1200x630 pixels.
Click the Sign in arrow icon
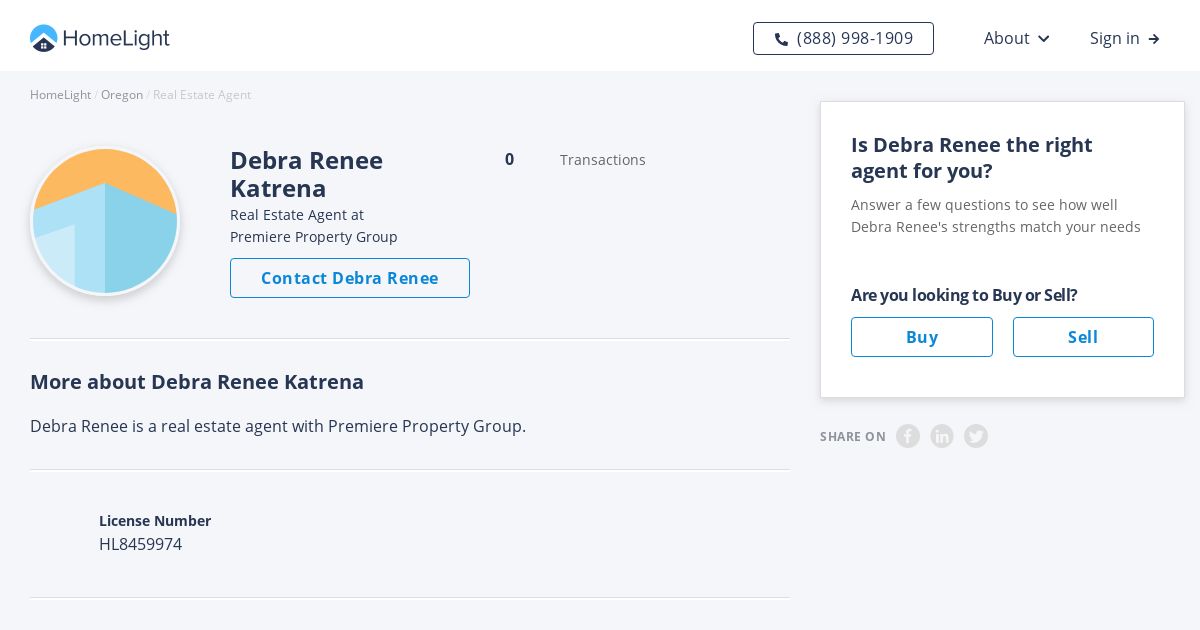pos(1154,39)
